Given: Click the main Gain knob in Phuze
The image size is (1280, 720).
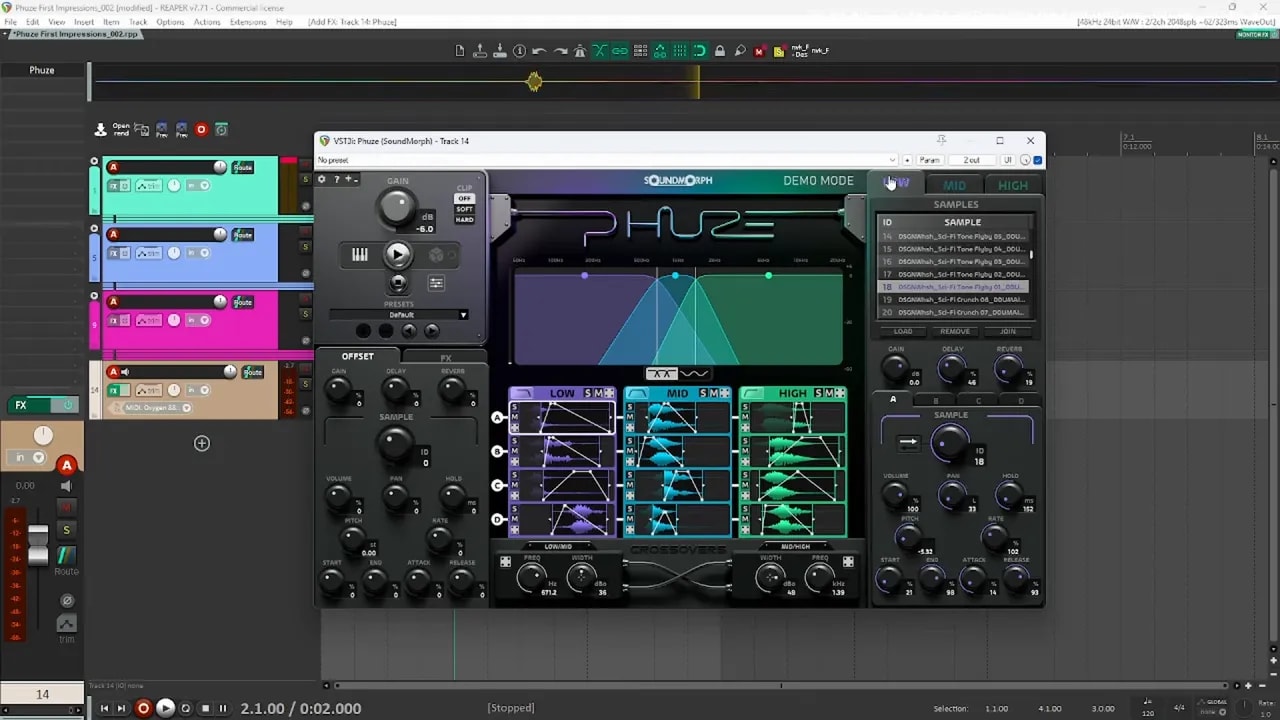Looking at the screenshot, I should click(397, 207).
